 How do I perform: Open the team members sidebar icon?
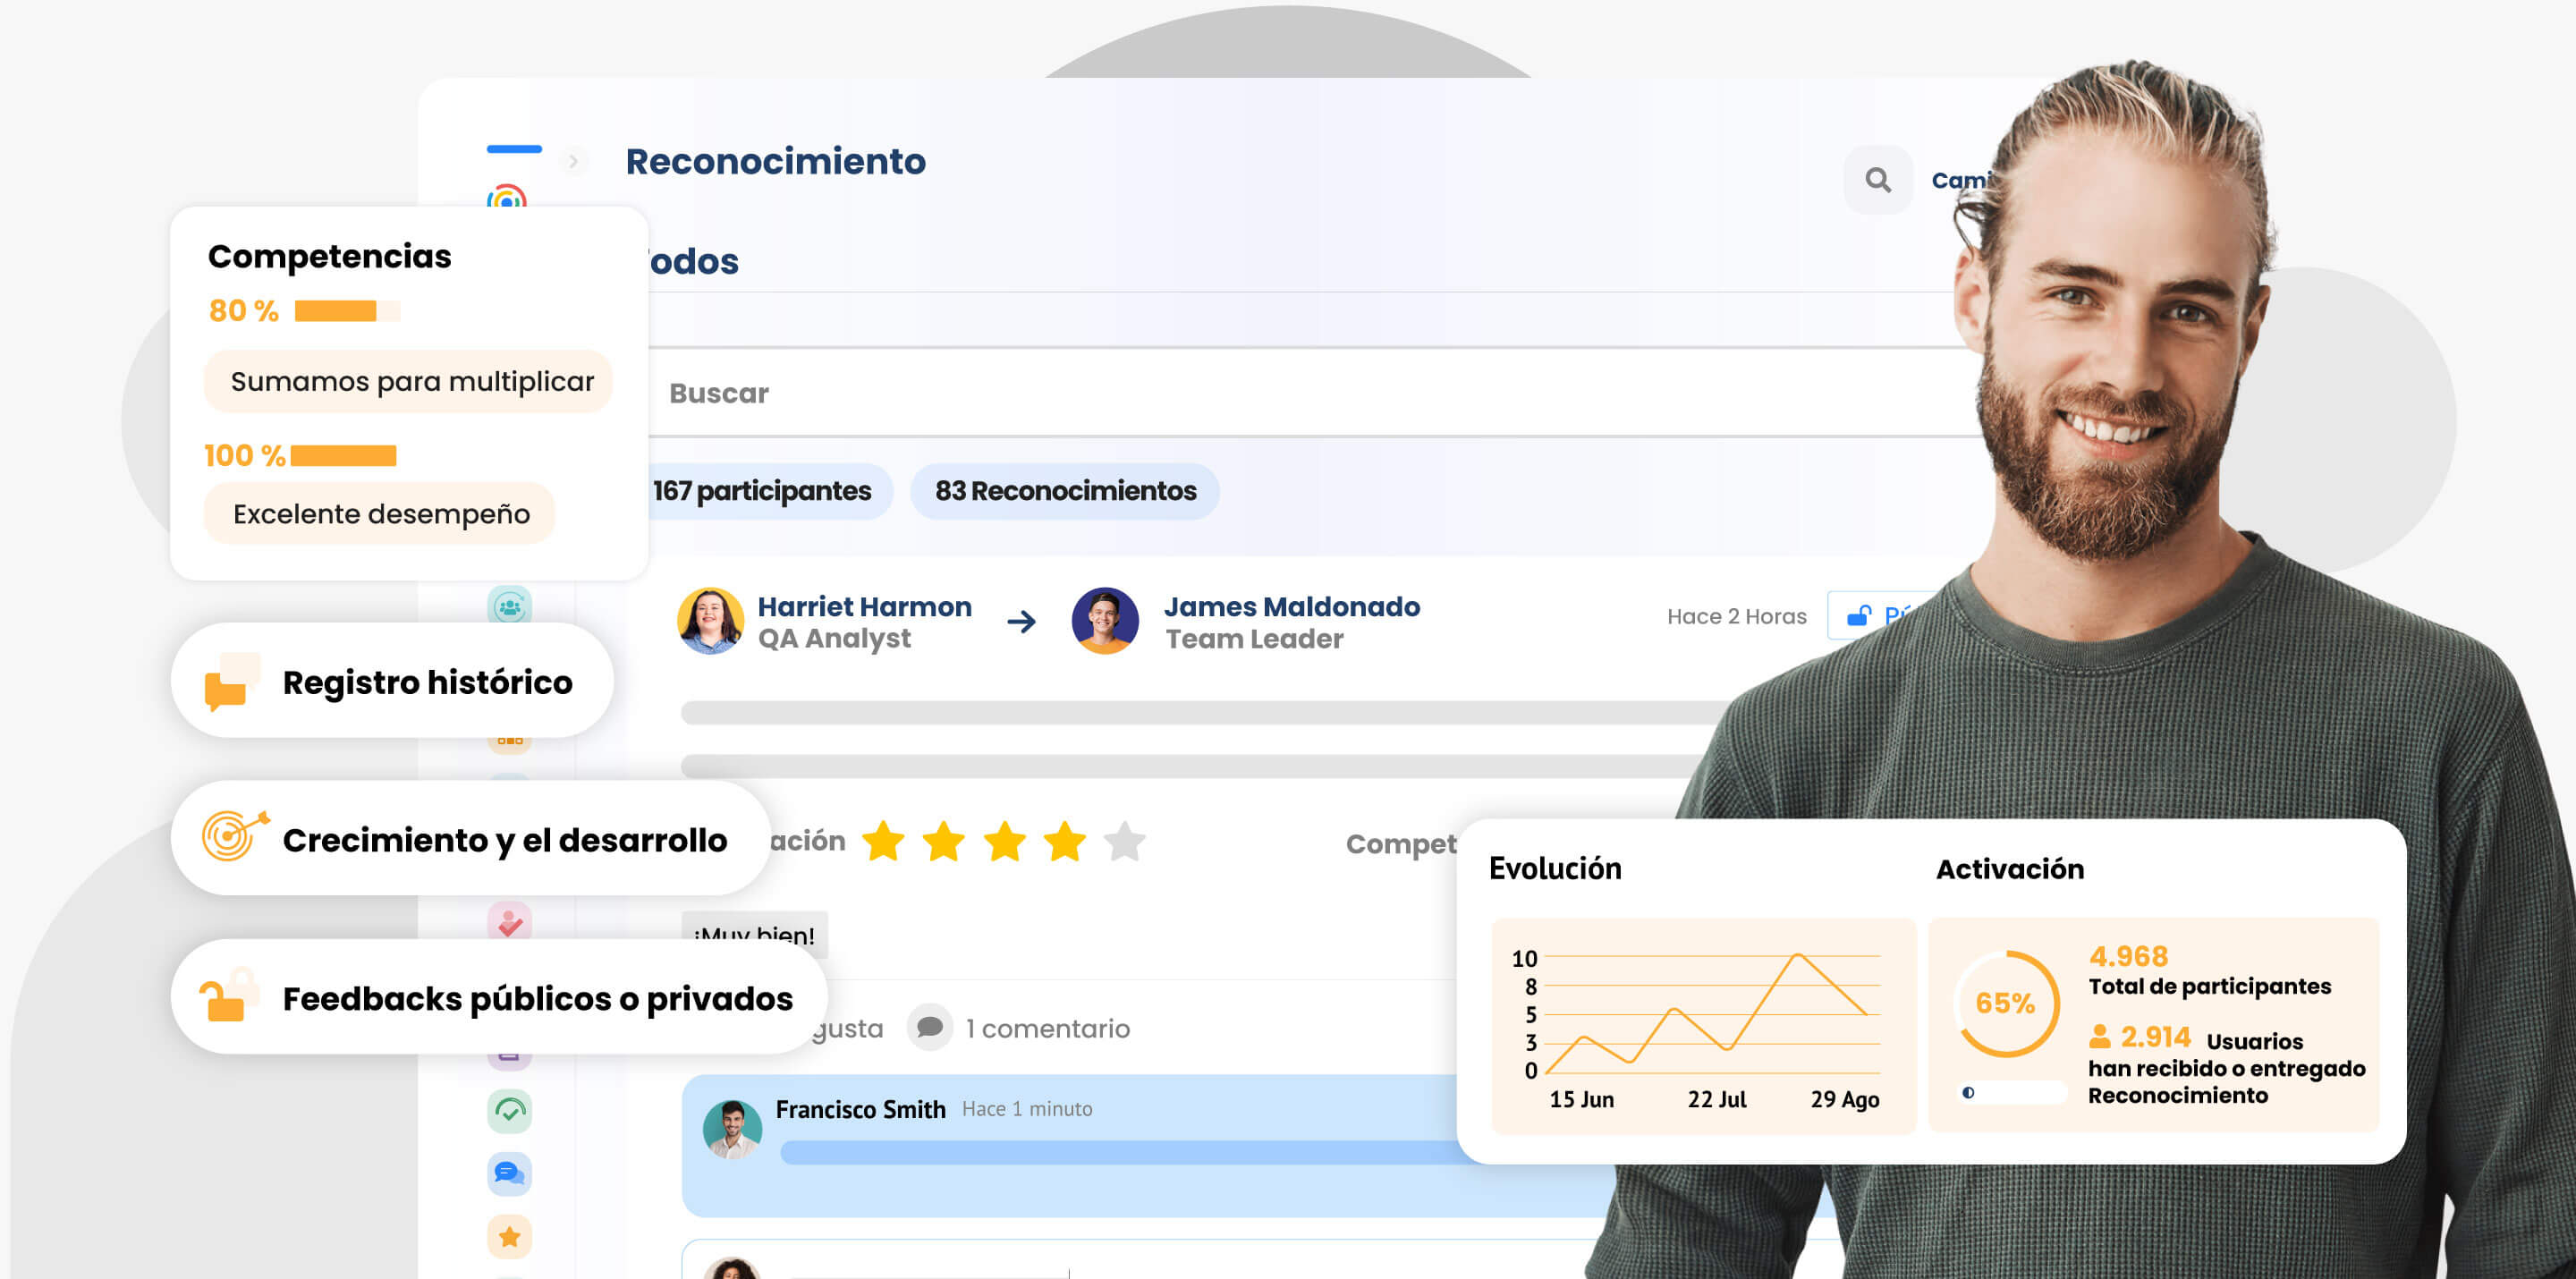point(509,606)
